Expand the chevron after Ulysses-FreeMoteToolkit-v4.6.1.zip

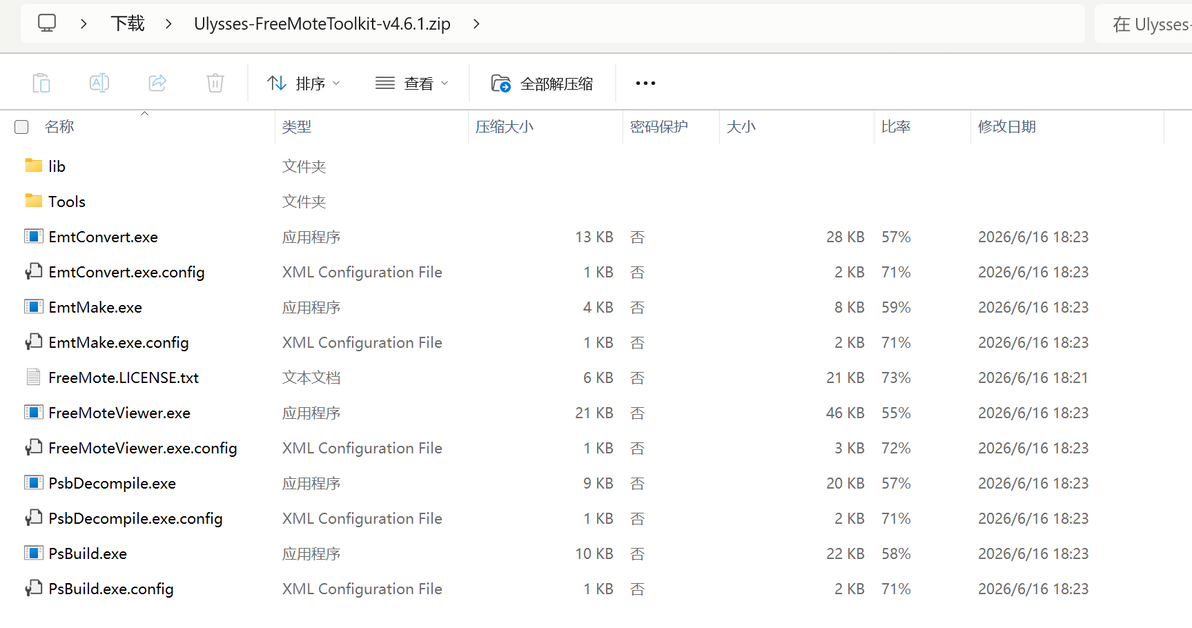[x=476, y=24]
